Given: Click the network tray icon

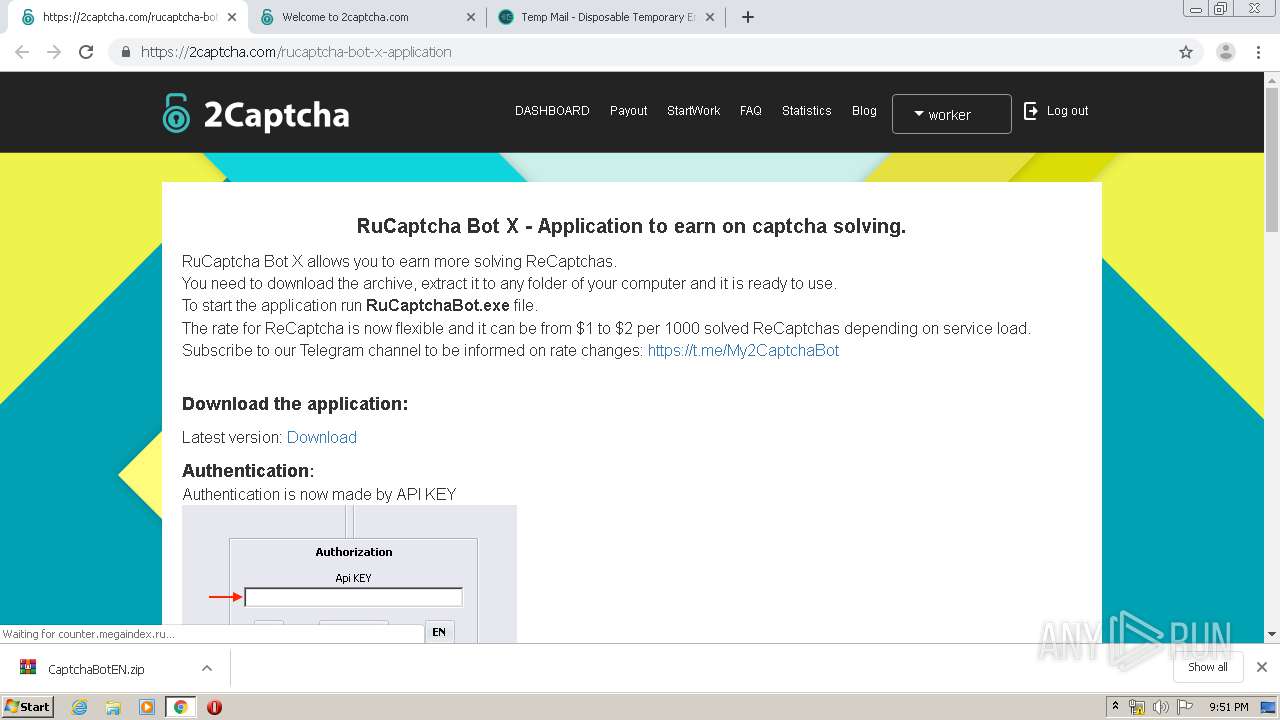Looking at the screenshot, I should pos(1137,707).
